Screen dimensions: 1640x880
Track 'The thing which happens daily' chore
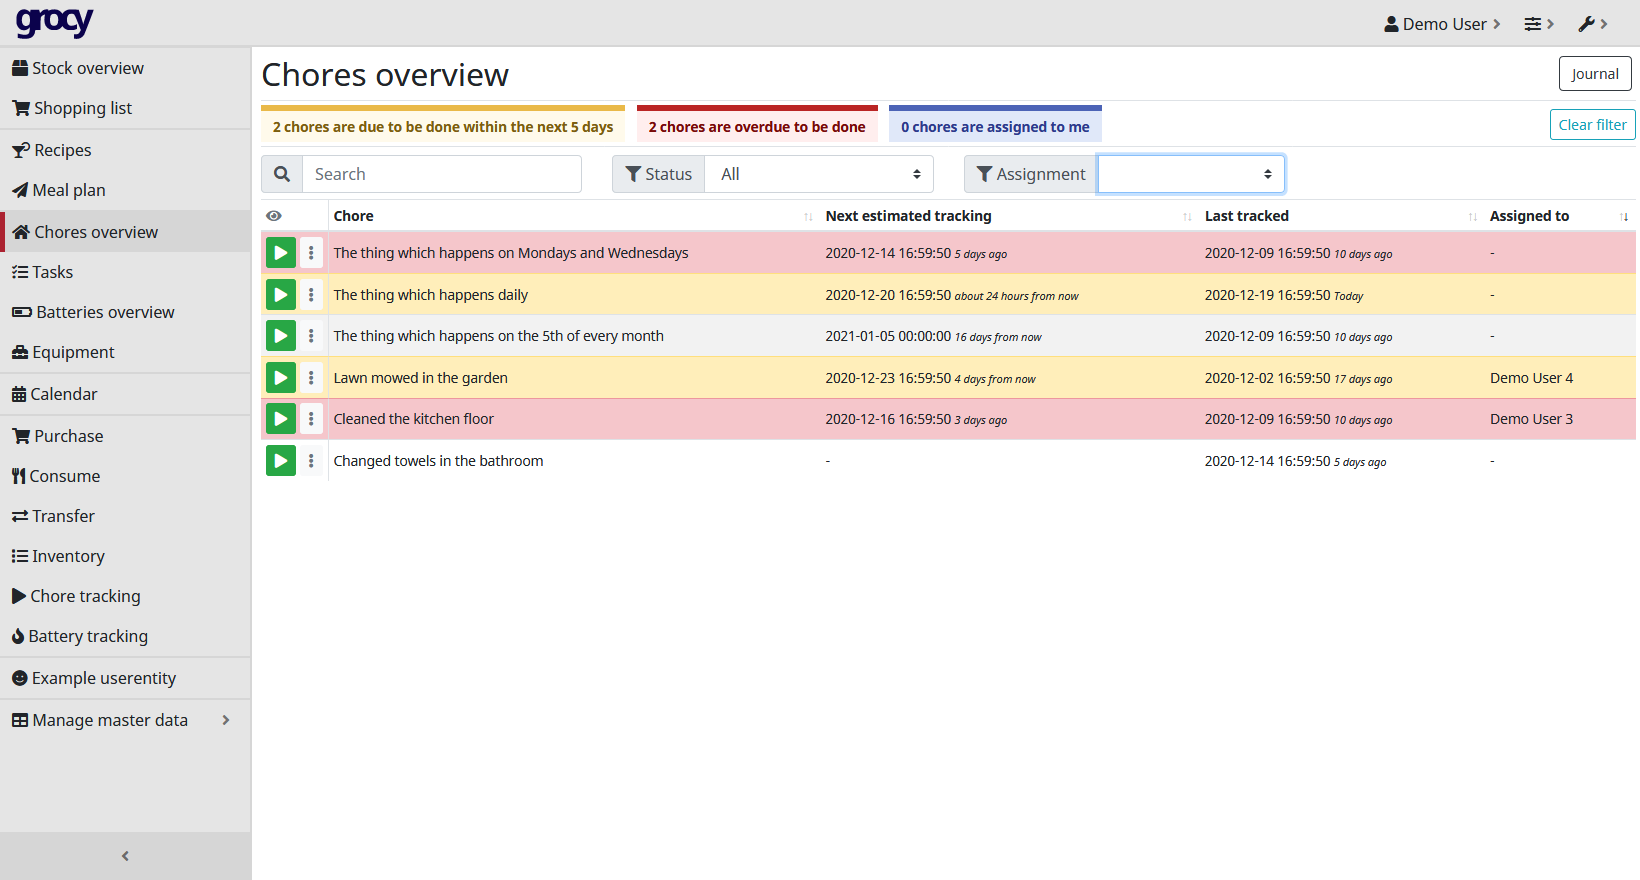click(x=280, y=295)
